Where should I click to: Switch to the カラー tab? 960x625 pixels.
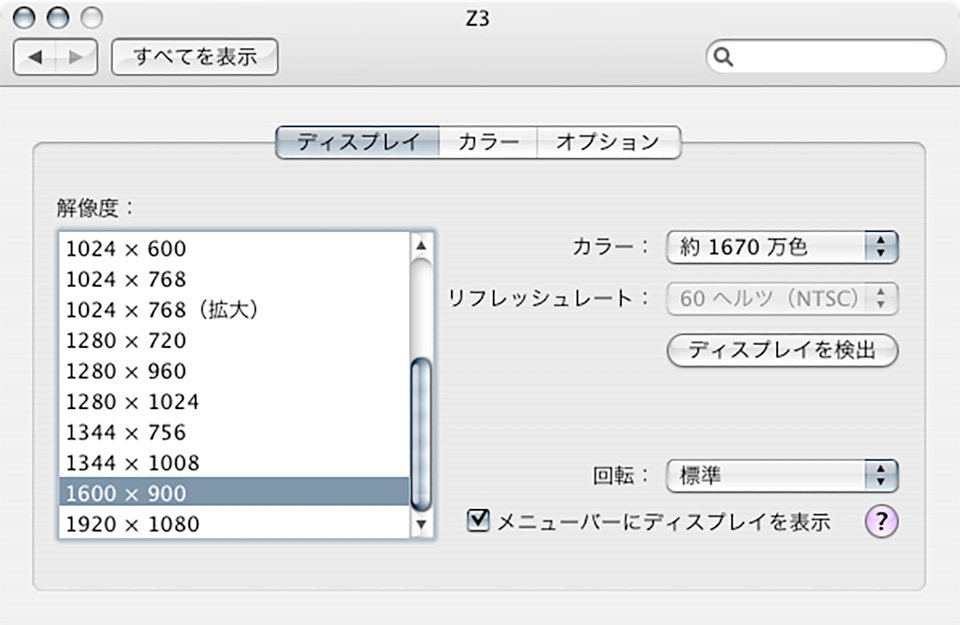point(488,142)
